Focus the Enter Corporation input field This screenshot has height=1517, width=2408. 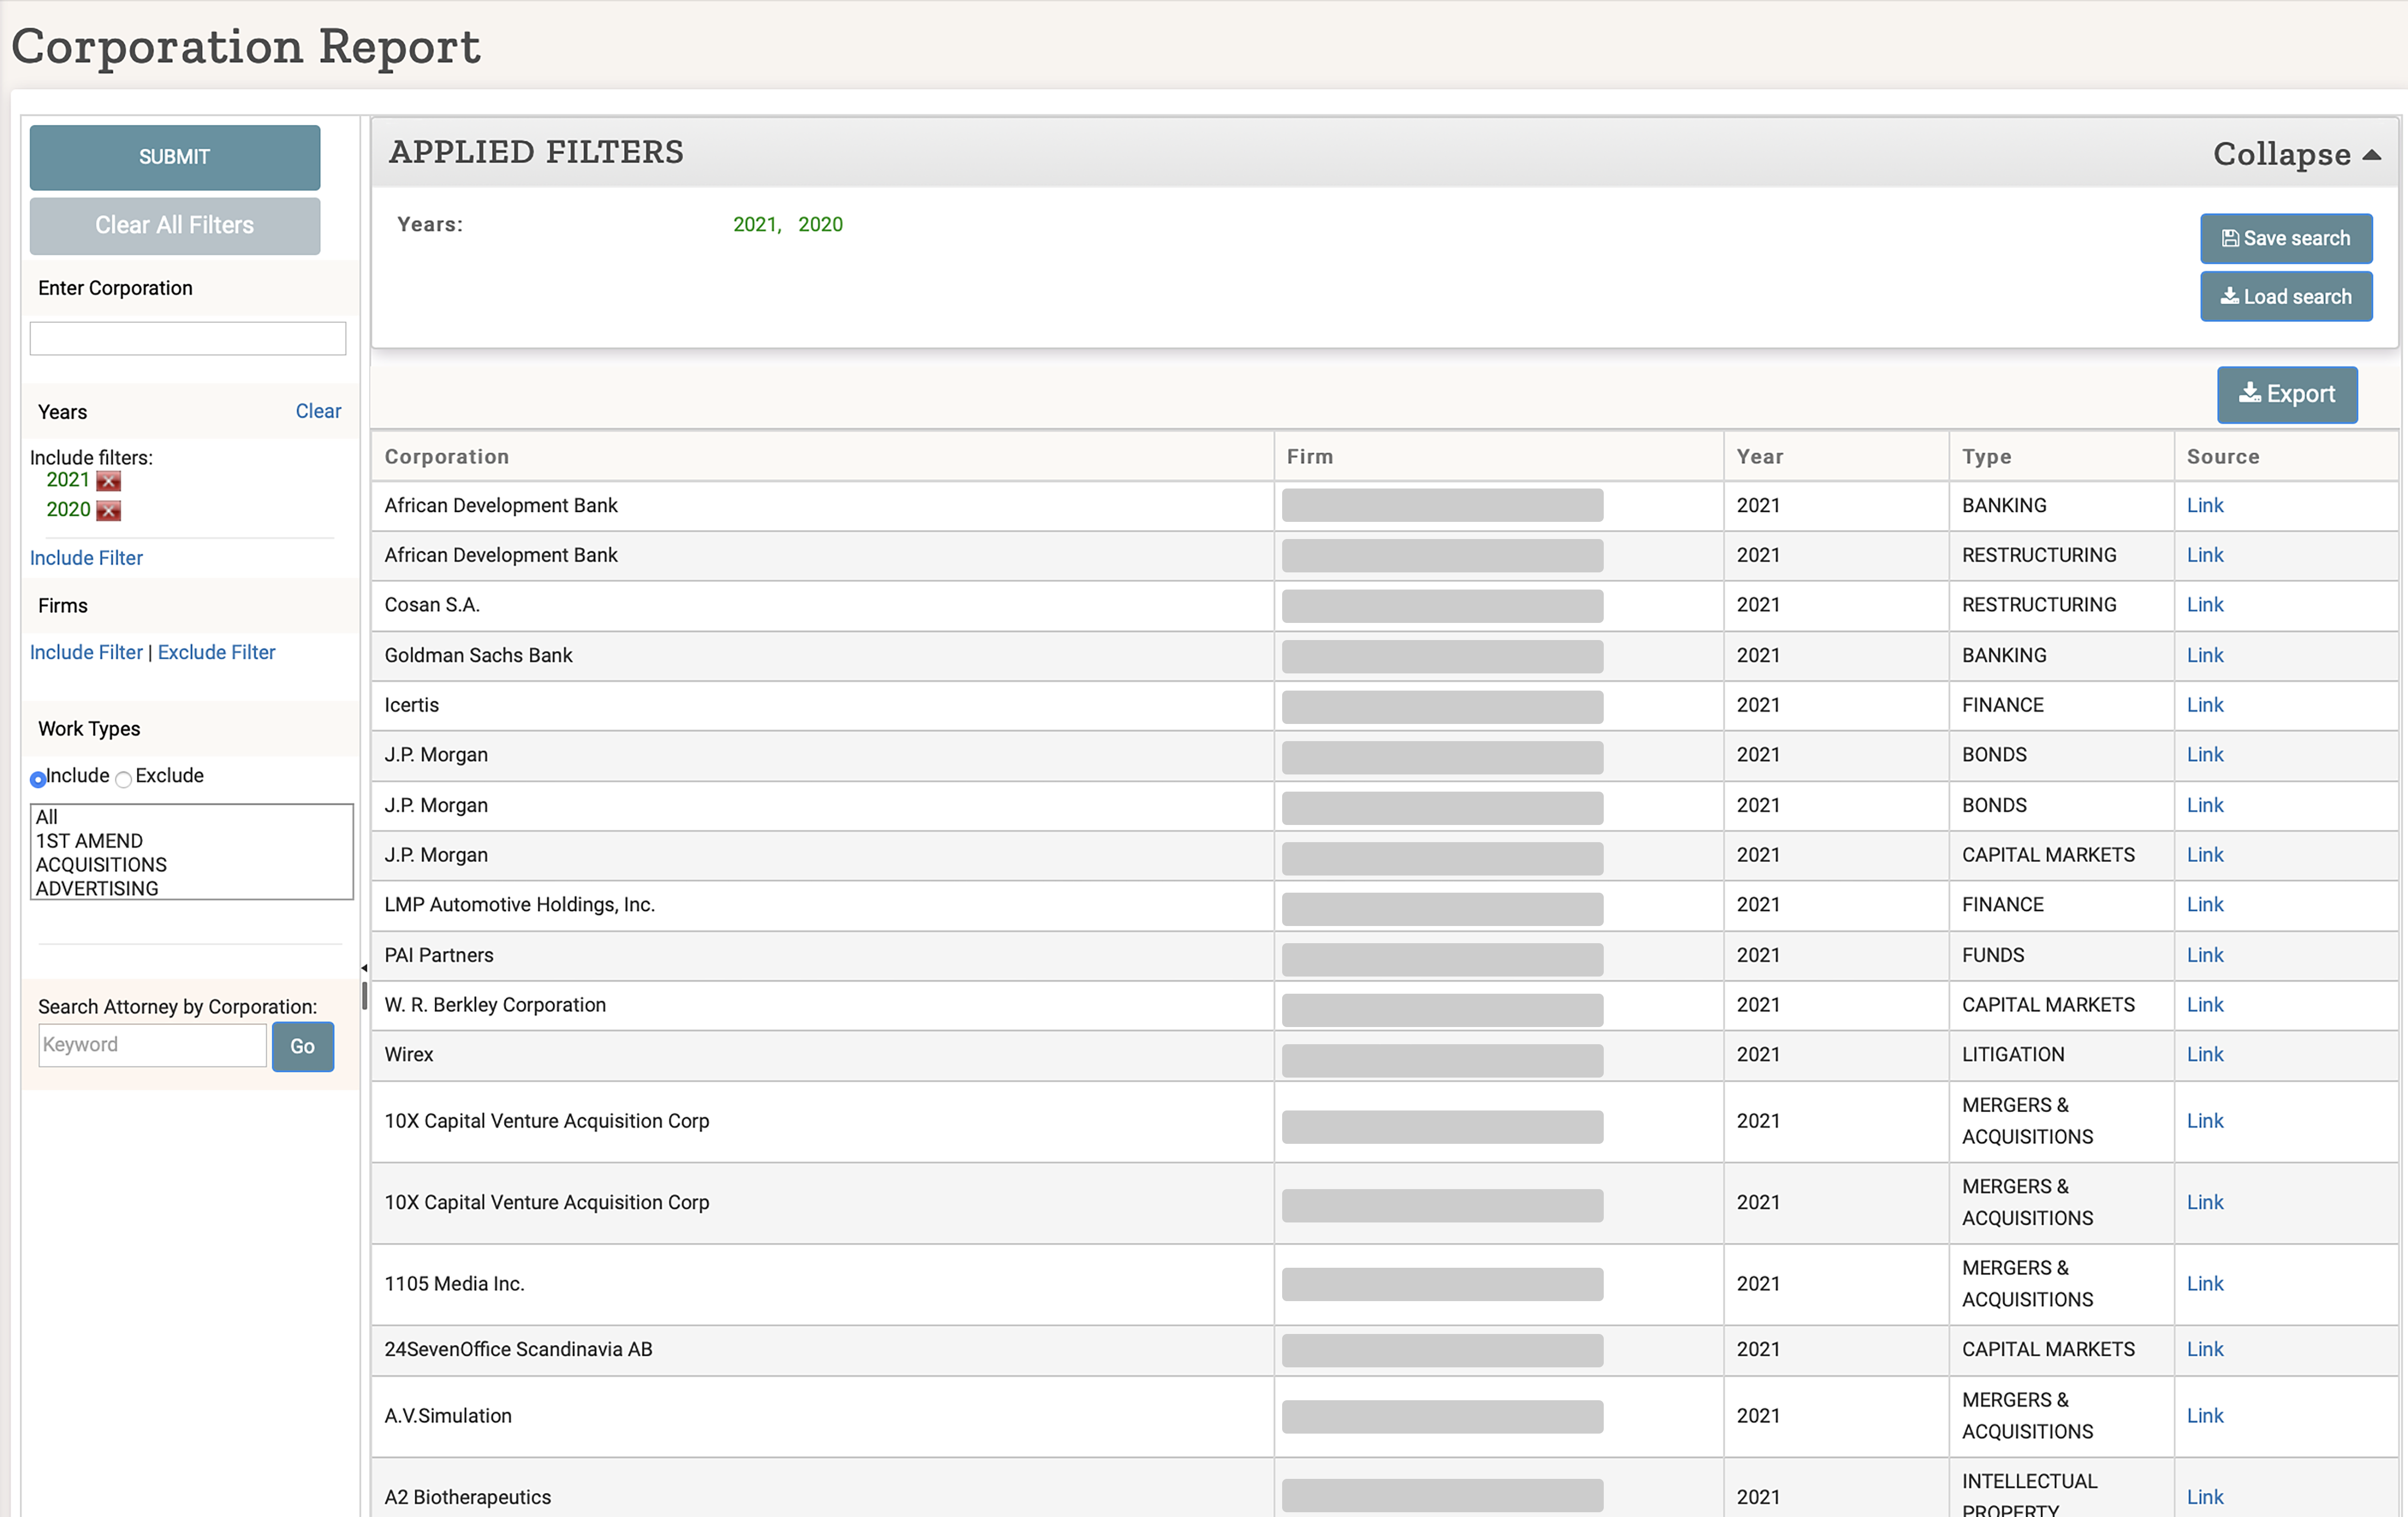(x=188, y=338)
